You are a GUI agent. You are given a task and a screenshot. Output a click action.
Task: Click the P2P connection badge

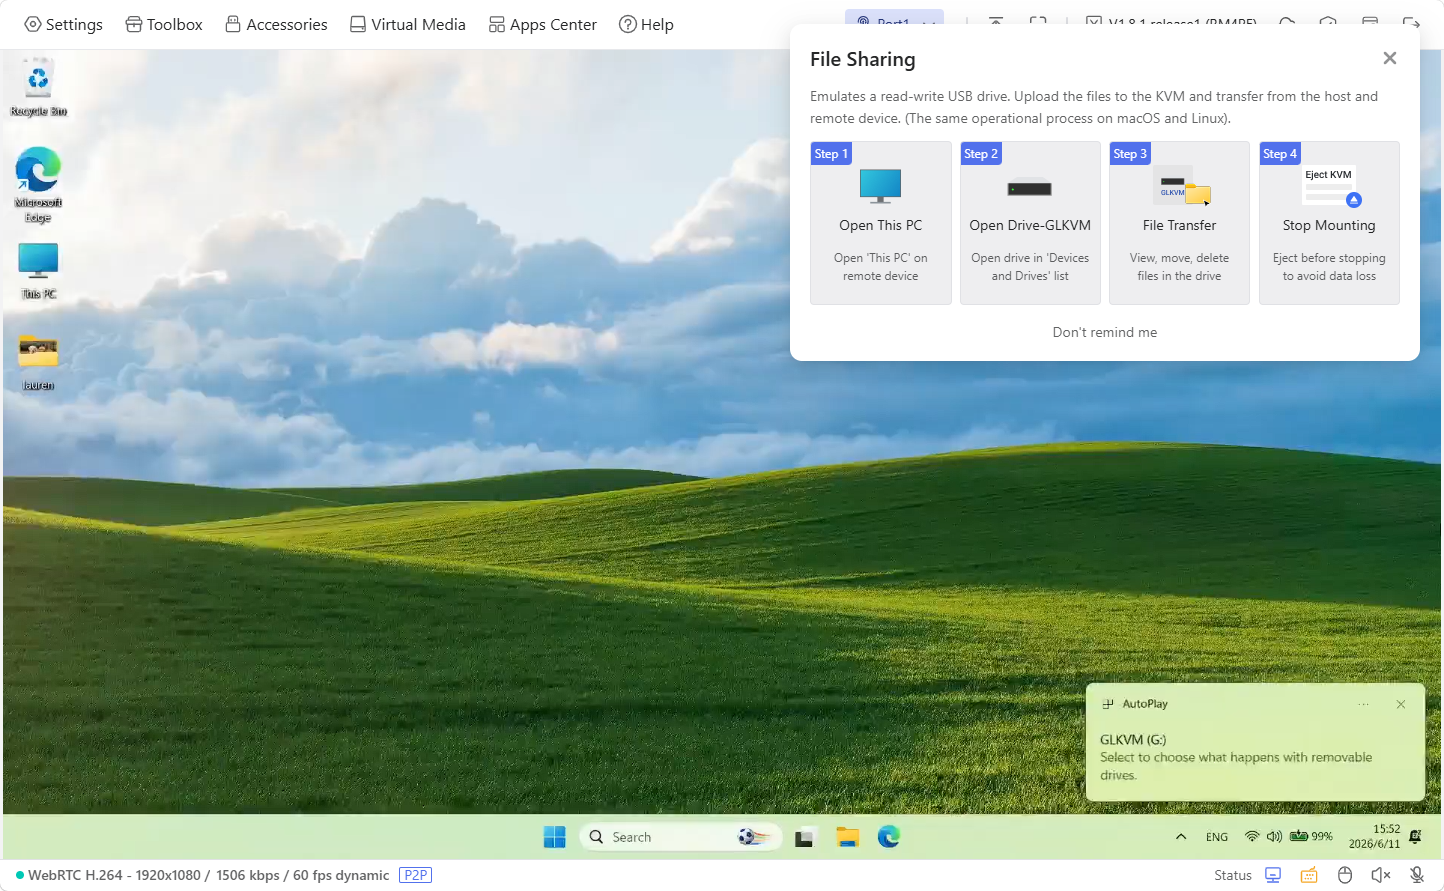coord(415,875)
